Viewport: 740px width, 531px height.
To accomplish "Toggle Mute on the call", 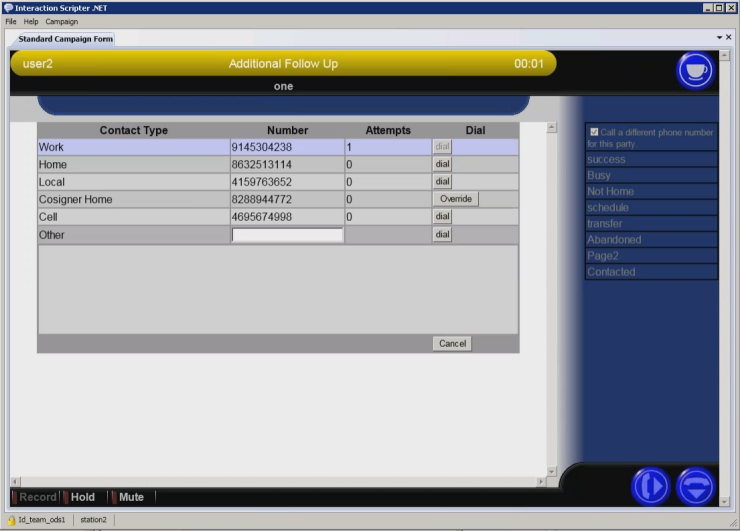I will [130, 497].
